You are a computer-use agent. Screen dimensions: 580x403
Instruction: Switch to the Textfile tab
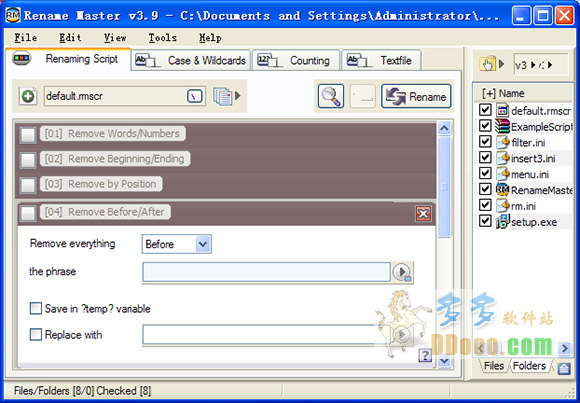[381, 60]
